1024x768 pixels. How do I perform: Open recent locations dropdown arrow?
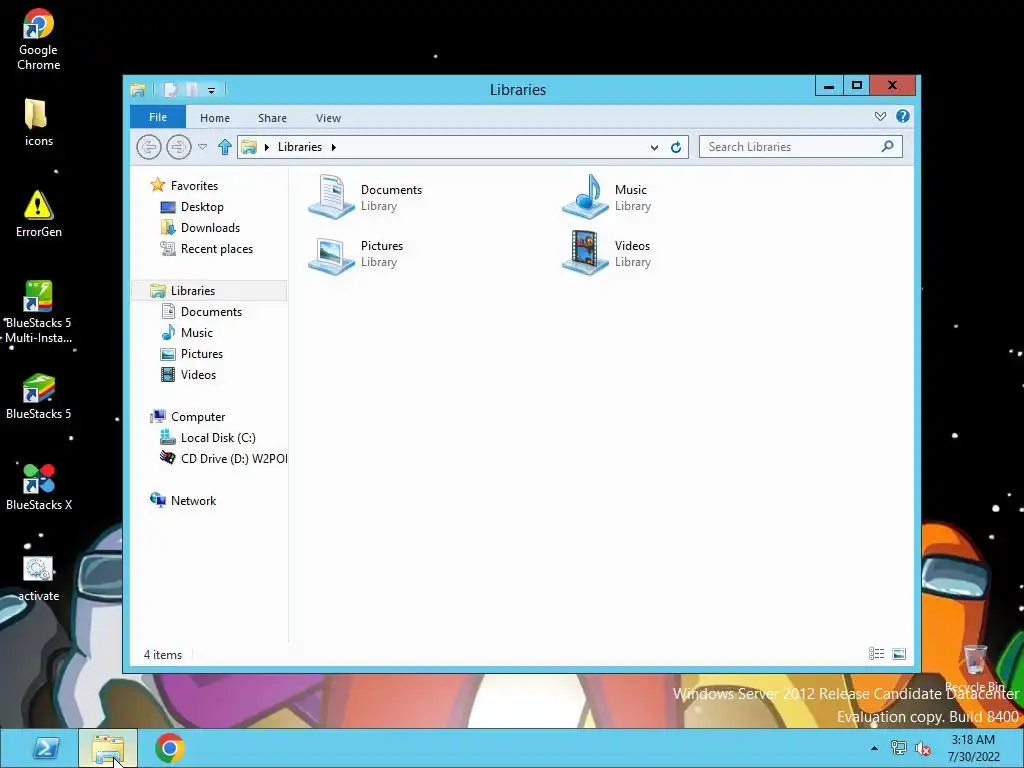click(202, 147)
